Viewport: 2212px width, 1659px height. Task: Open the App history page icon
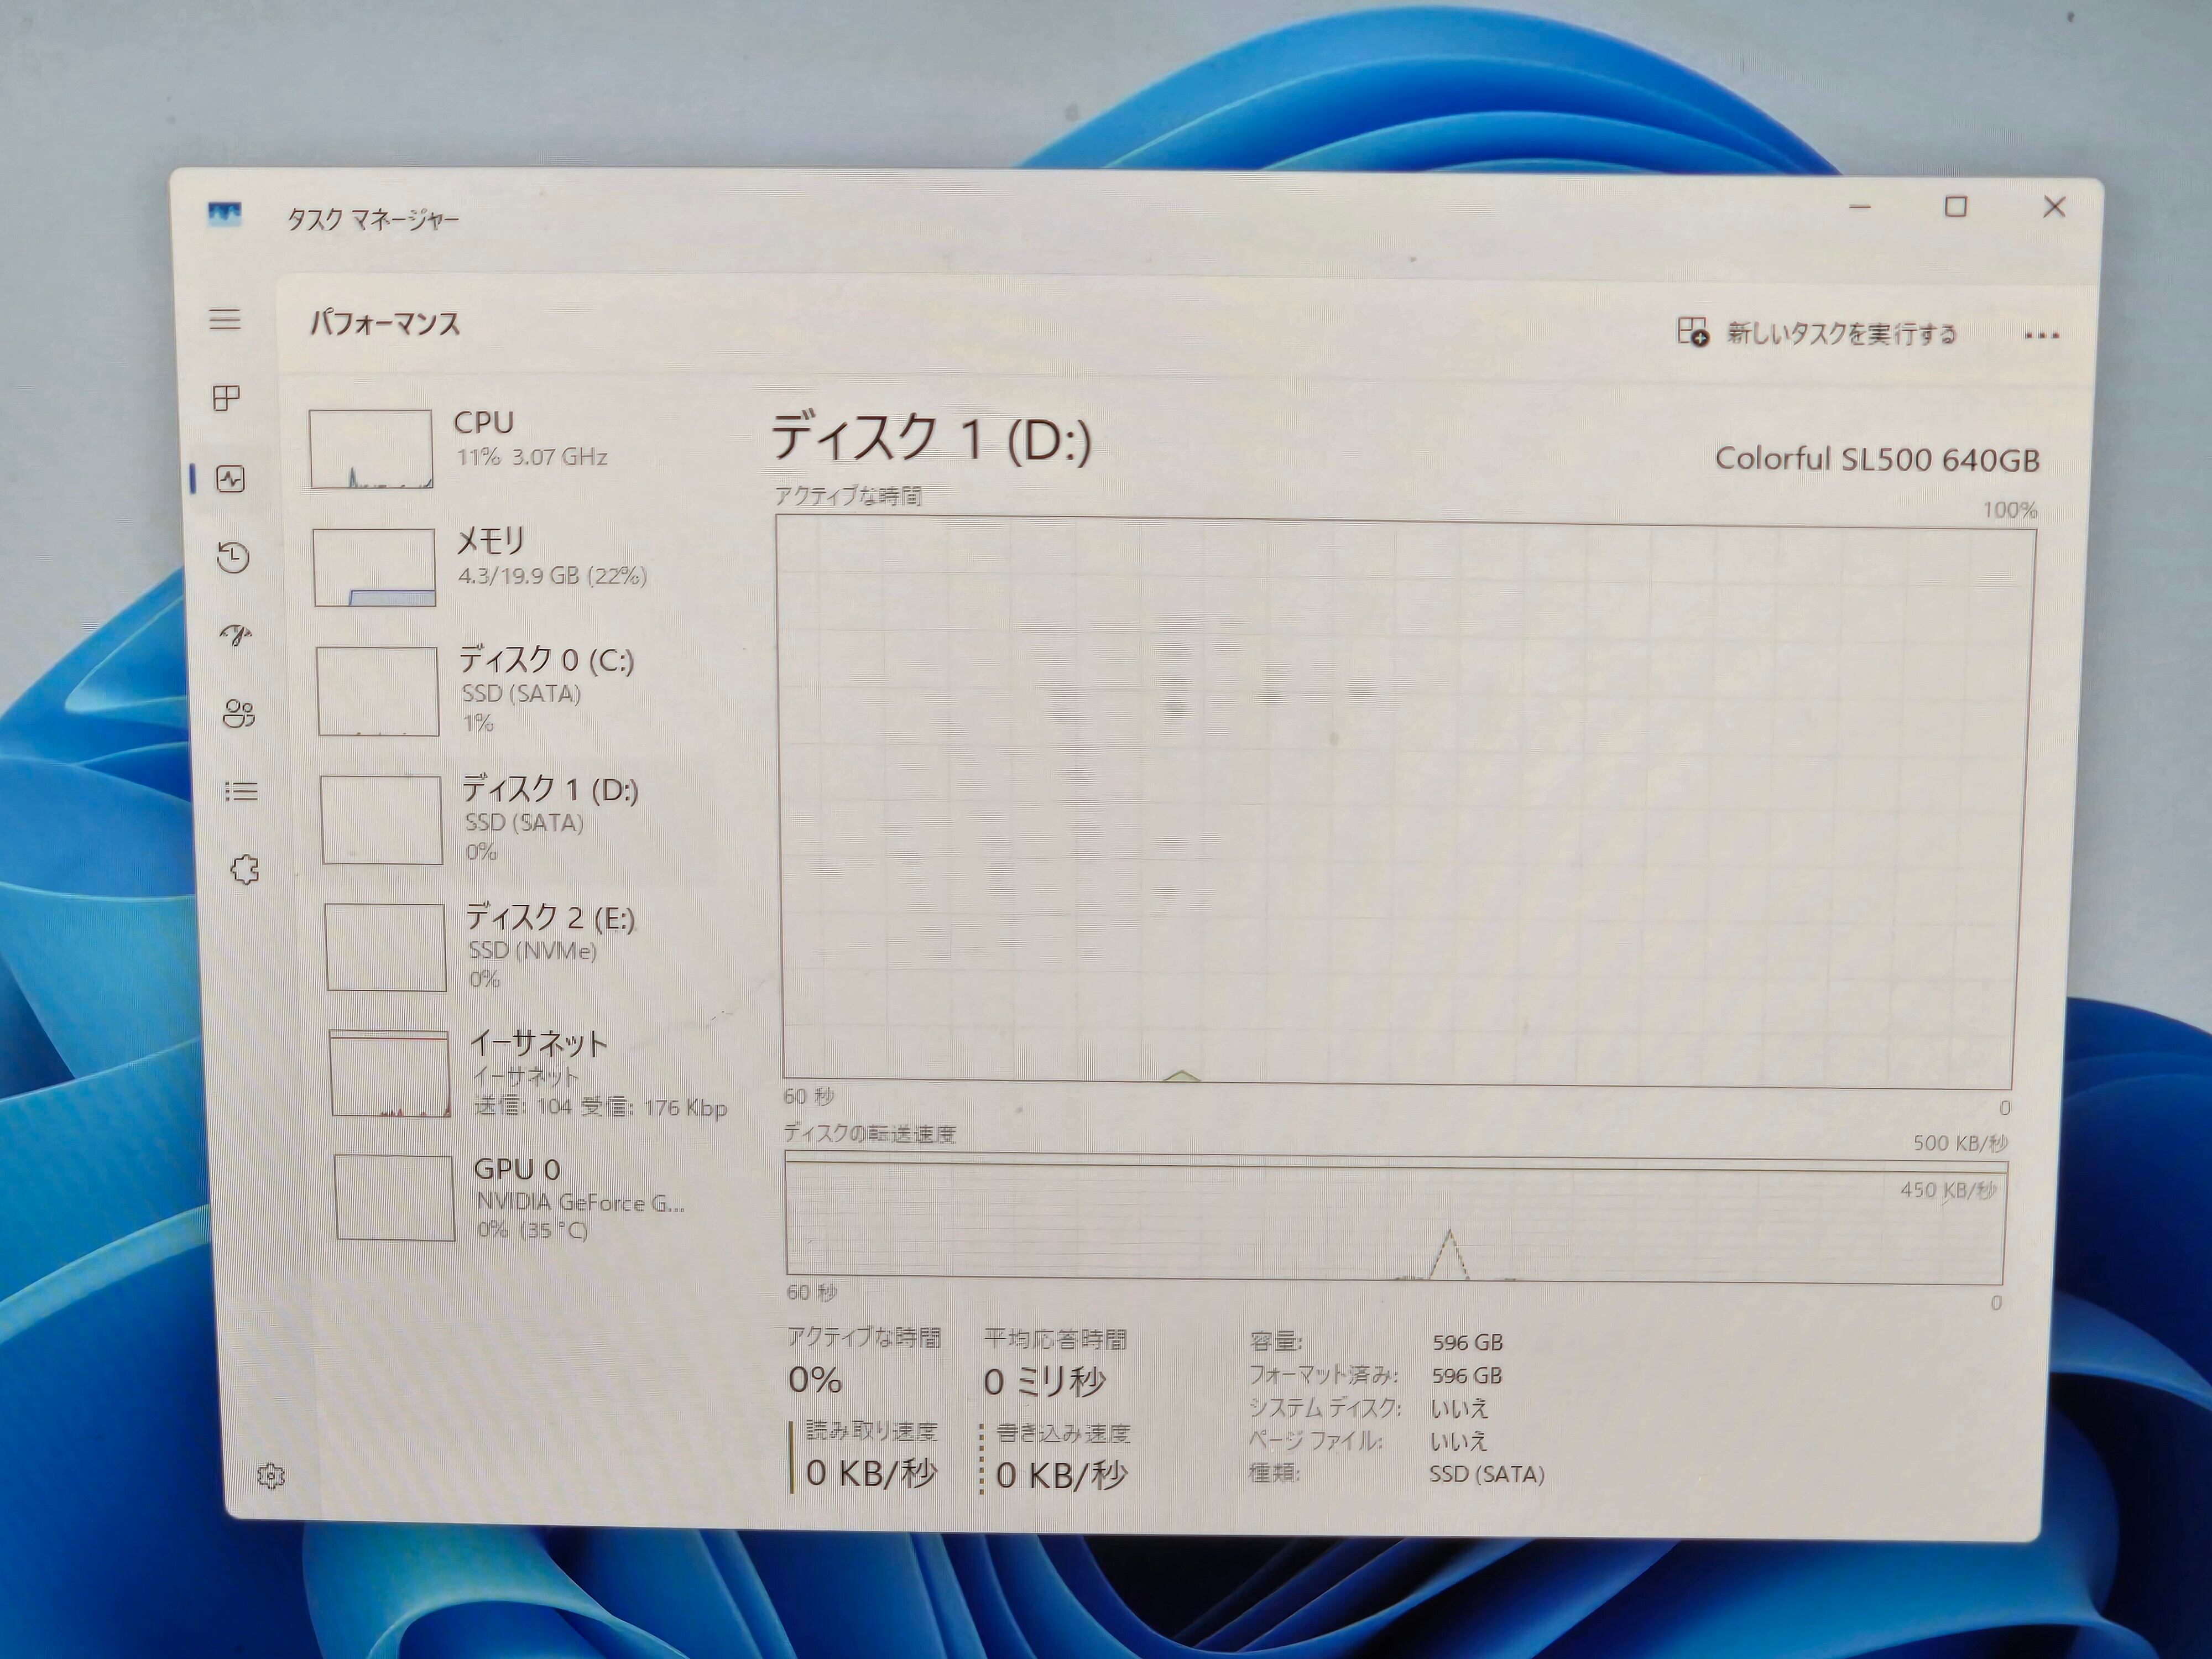point(233,557)
